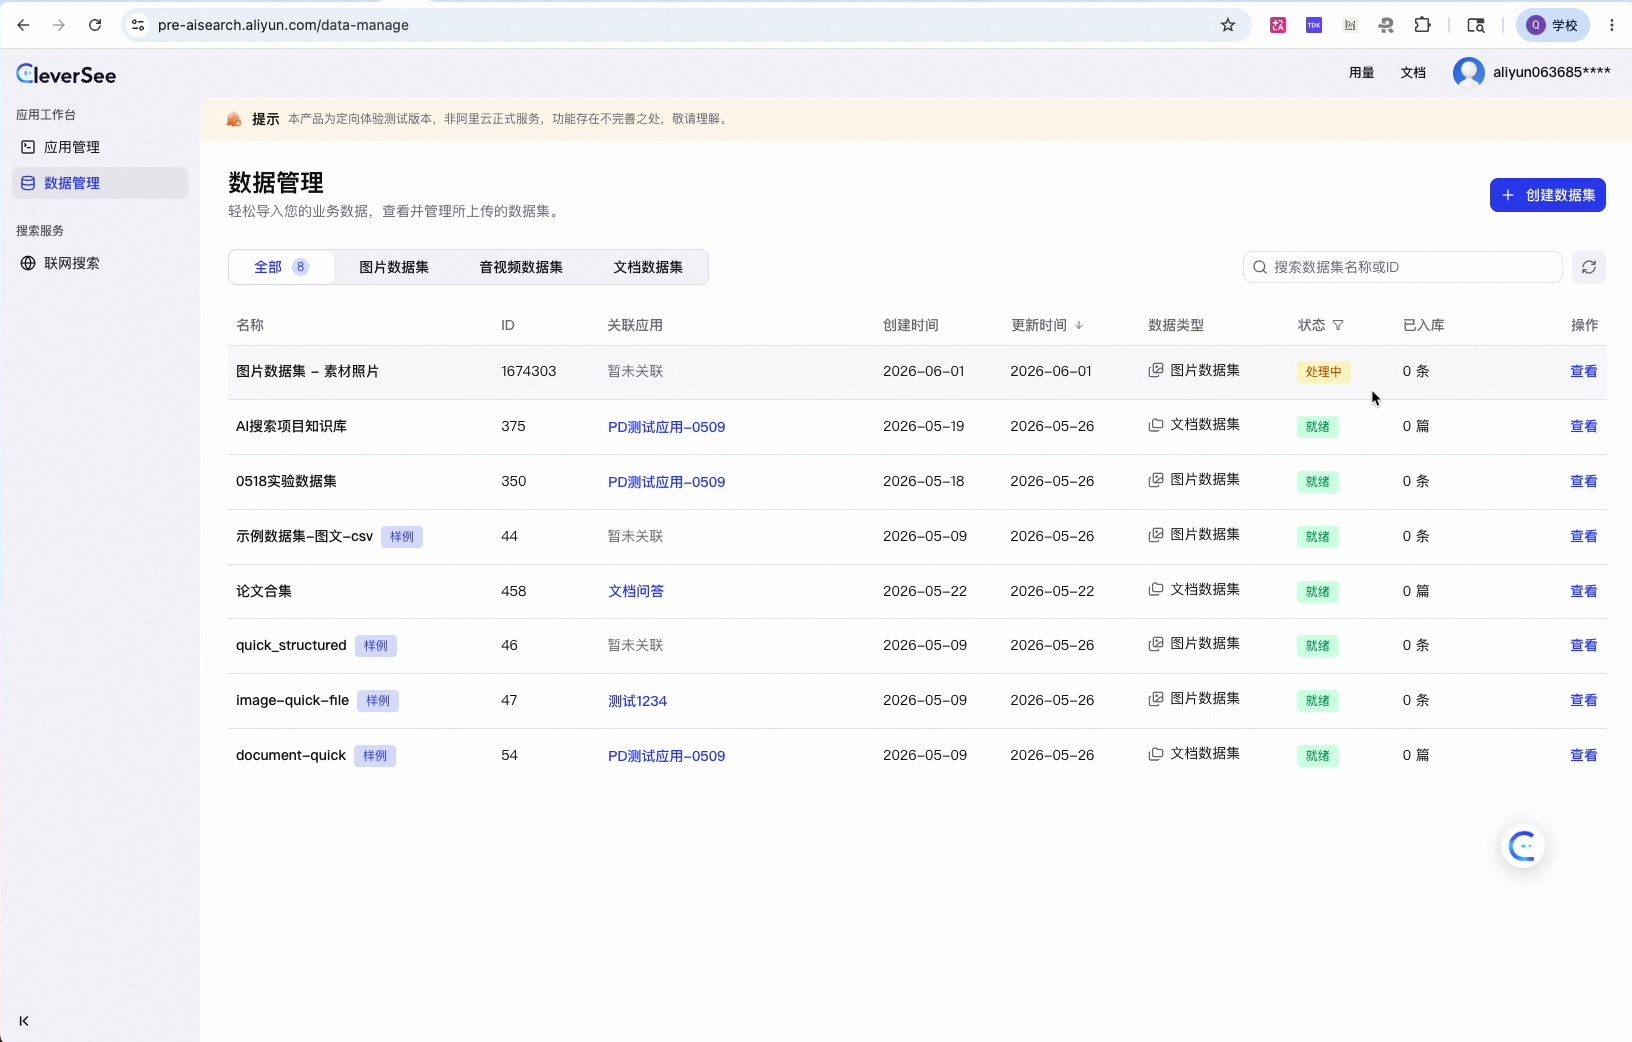Image resolution: width=1632 pixels, height=1042 pixels.
Task: Focus the 搜索数据集名称或ID field
Action: [1402, 267]
